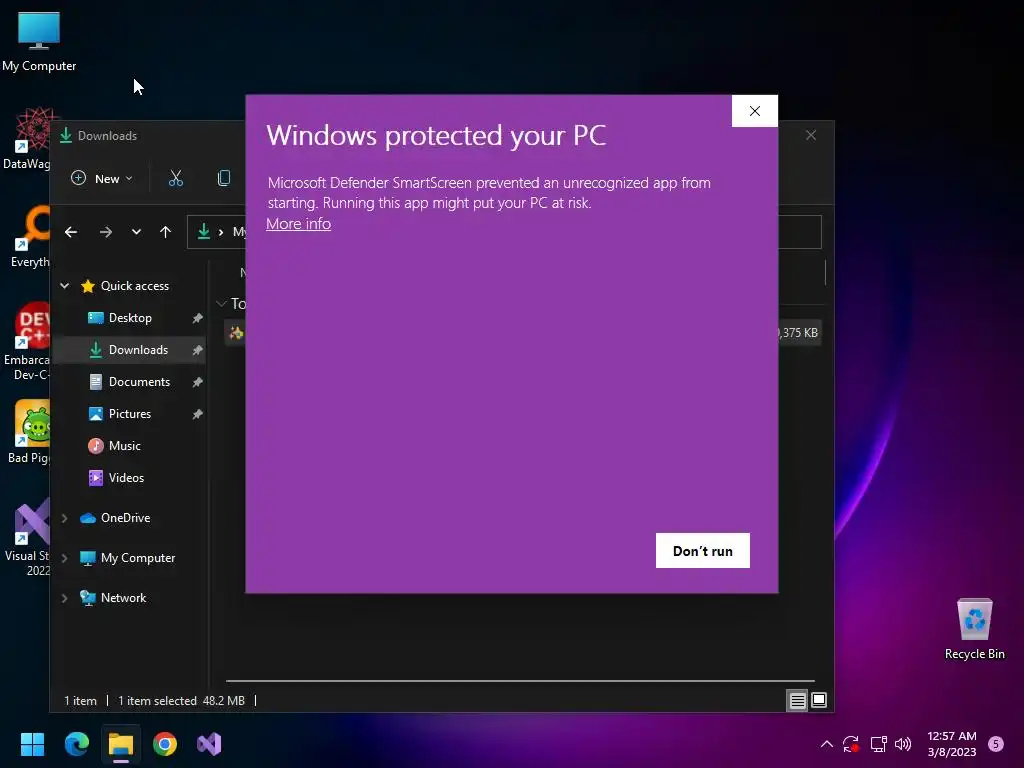
Task: Select the Visual Studio 2022 desktop shortcut
Action: 27,537
